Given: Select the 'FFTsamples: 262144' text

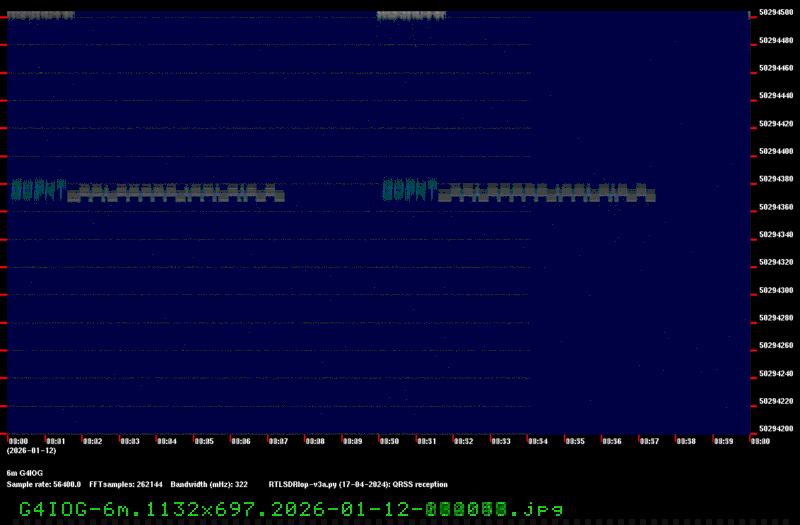Looking at the screenshot, I should pyautogui.click(x=126, y=484).
